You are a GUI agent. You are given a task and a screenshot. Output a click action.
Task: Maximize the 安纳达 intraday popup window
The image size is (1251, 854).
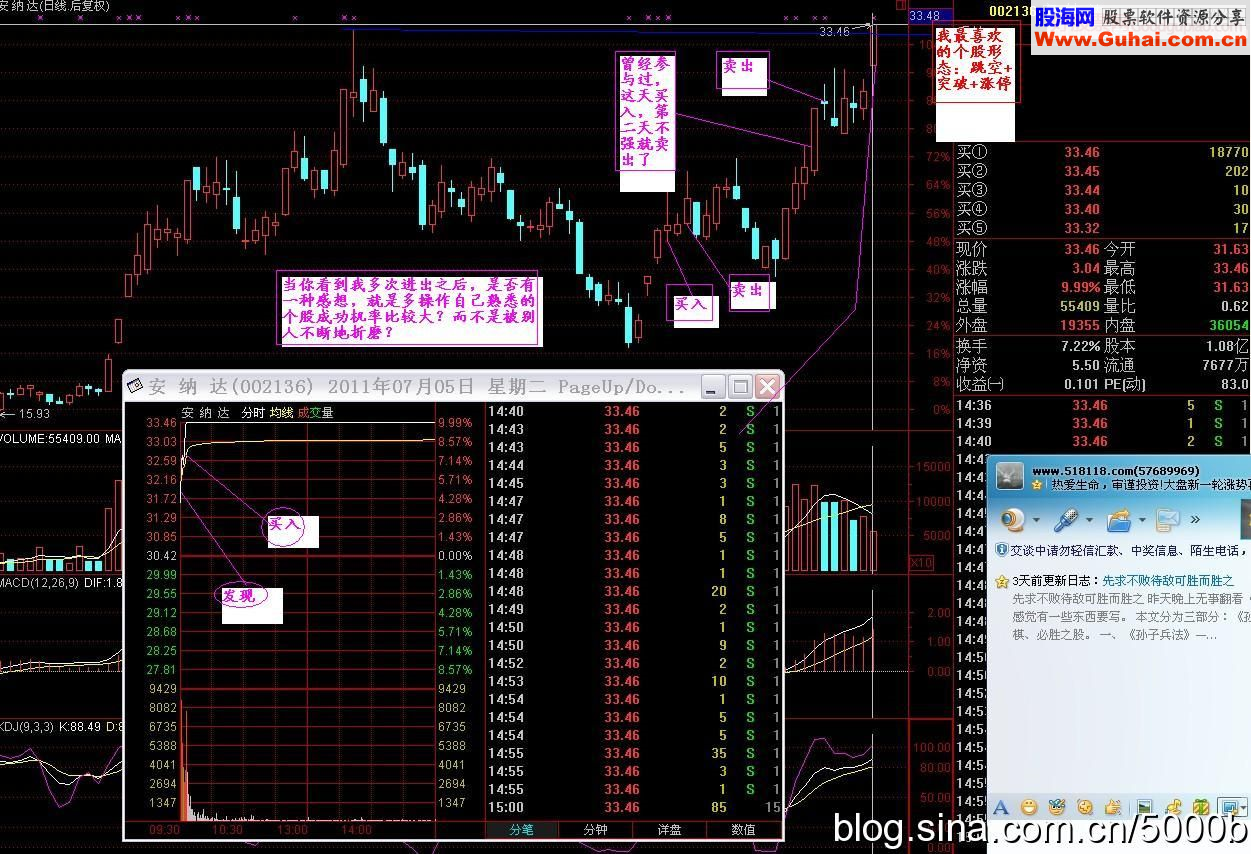[x=740, y=387]
